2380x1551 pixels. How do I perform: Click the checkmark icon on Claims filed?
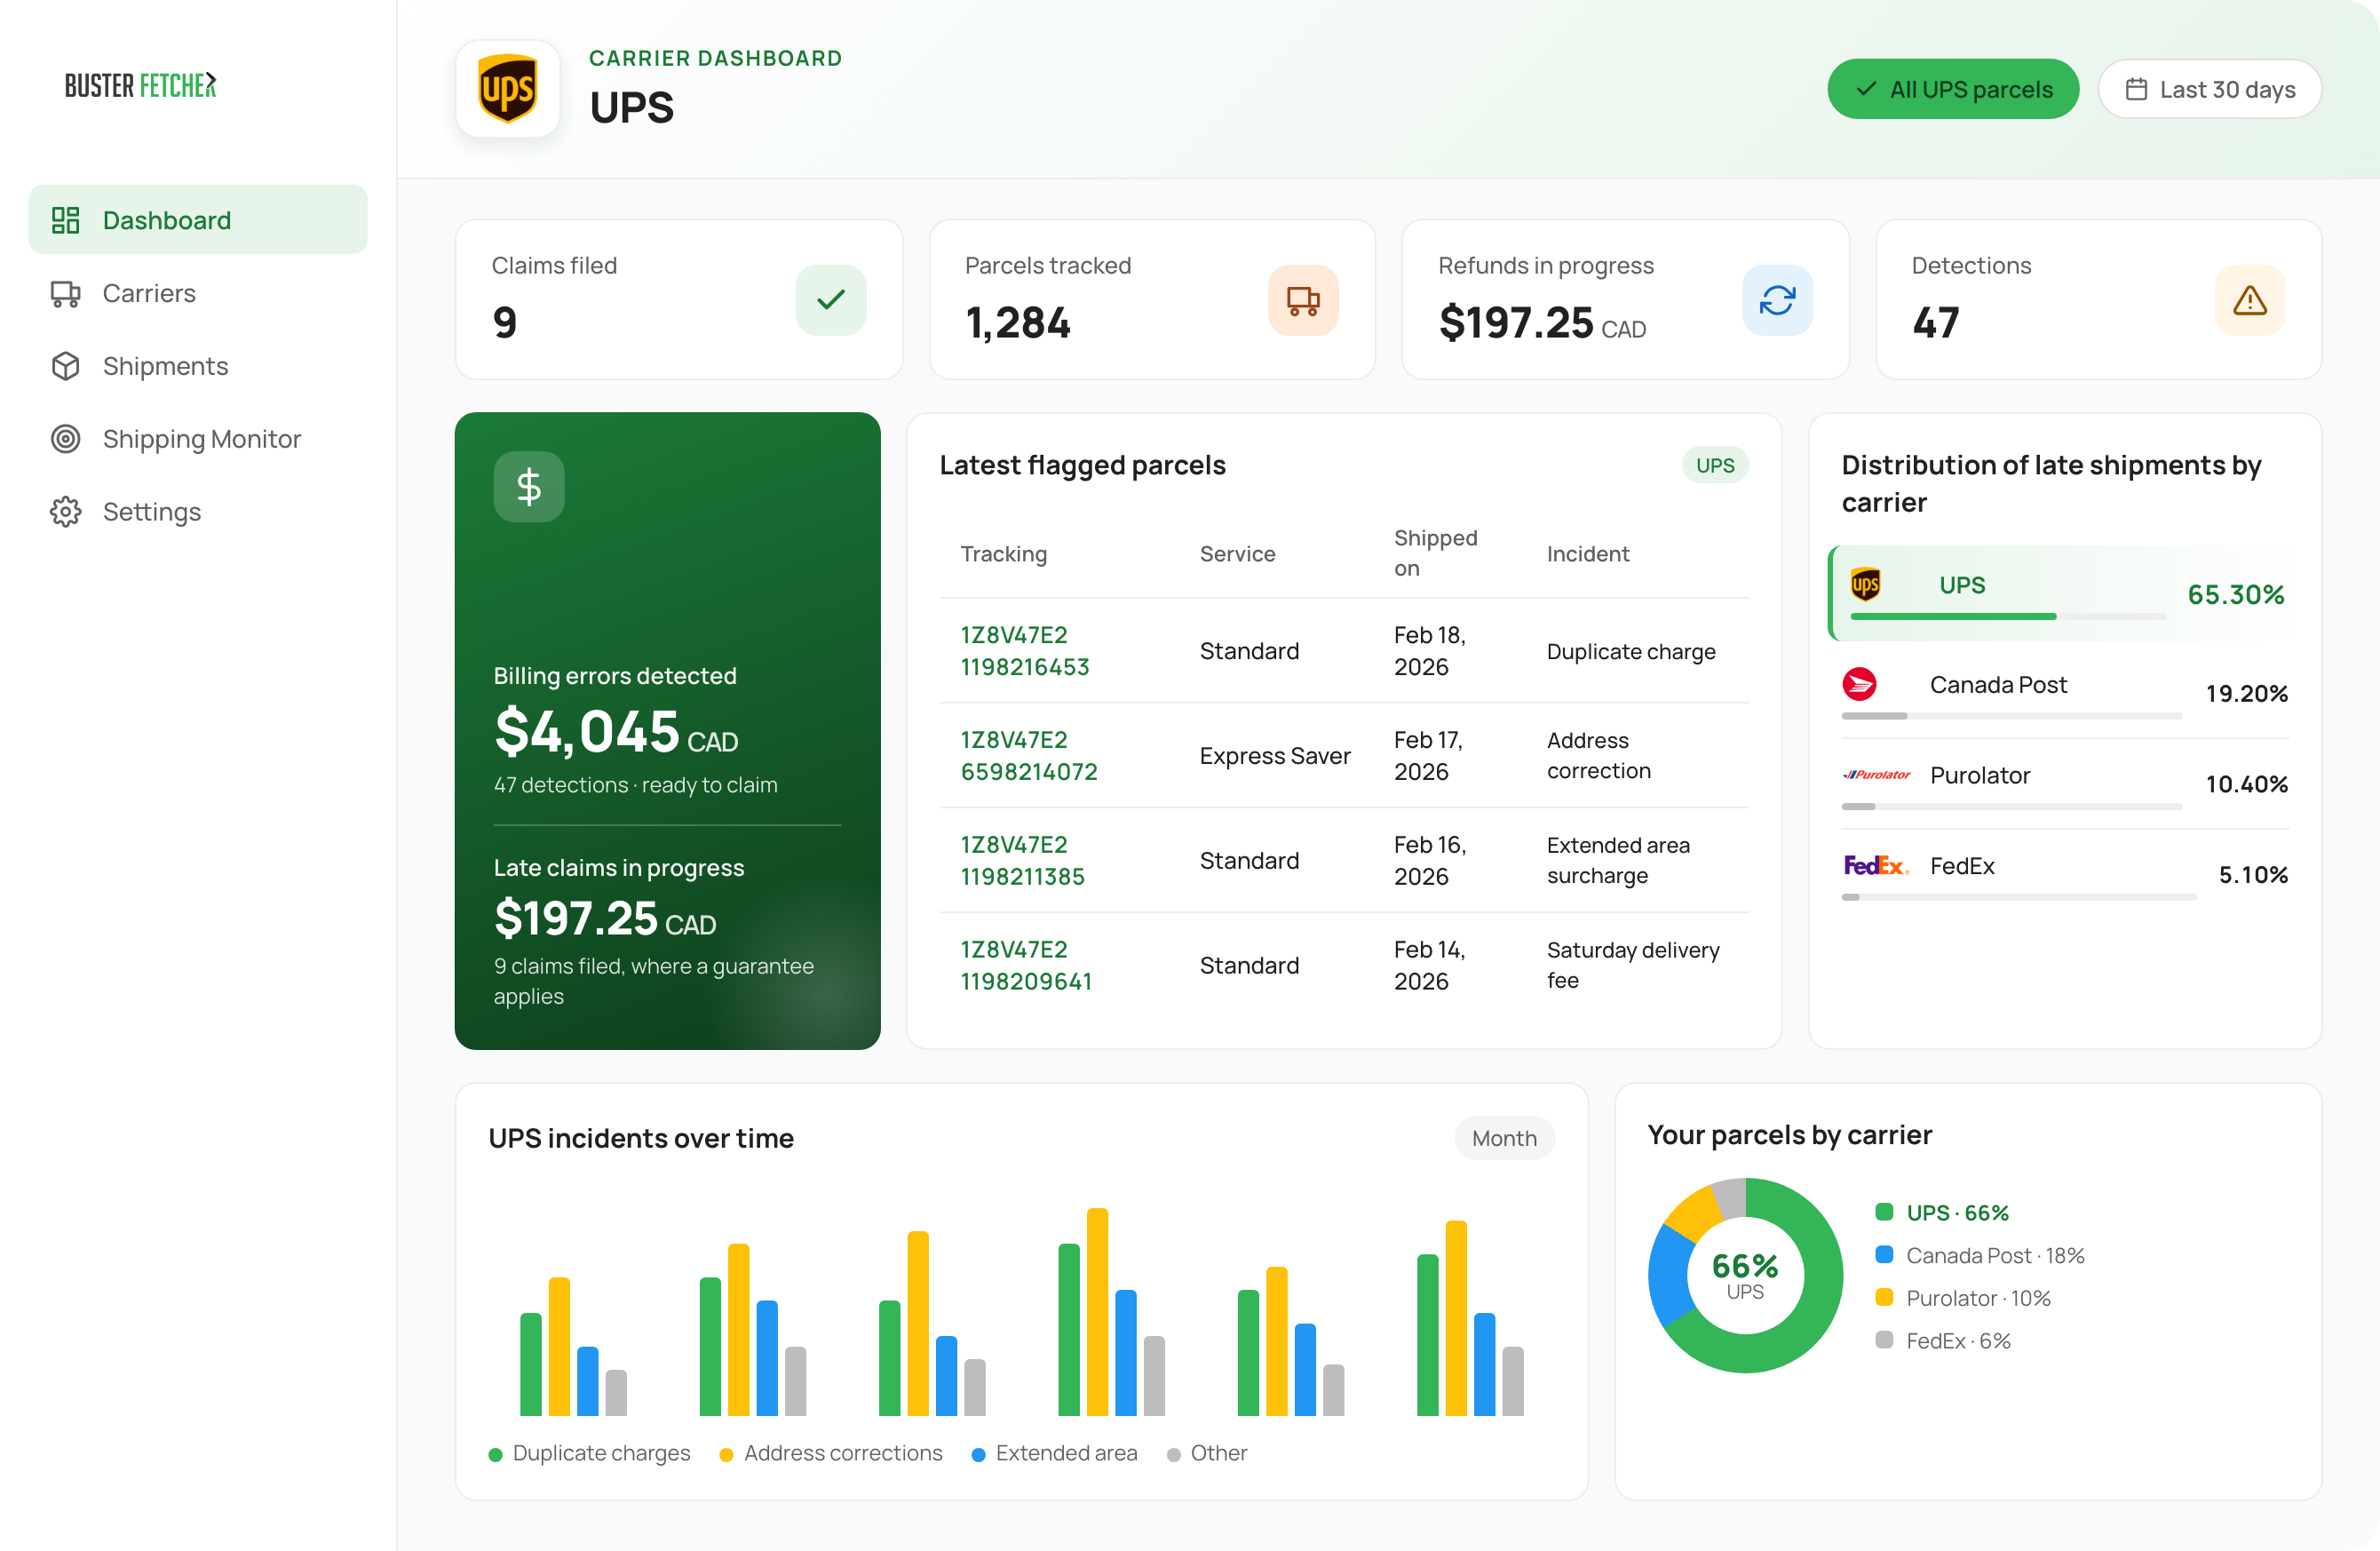pyautogui.click(x=830, y=299)
